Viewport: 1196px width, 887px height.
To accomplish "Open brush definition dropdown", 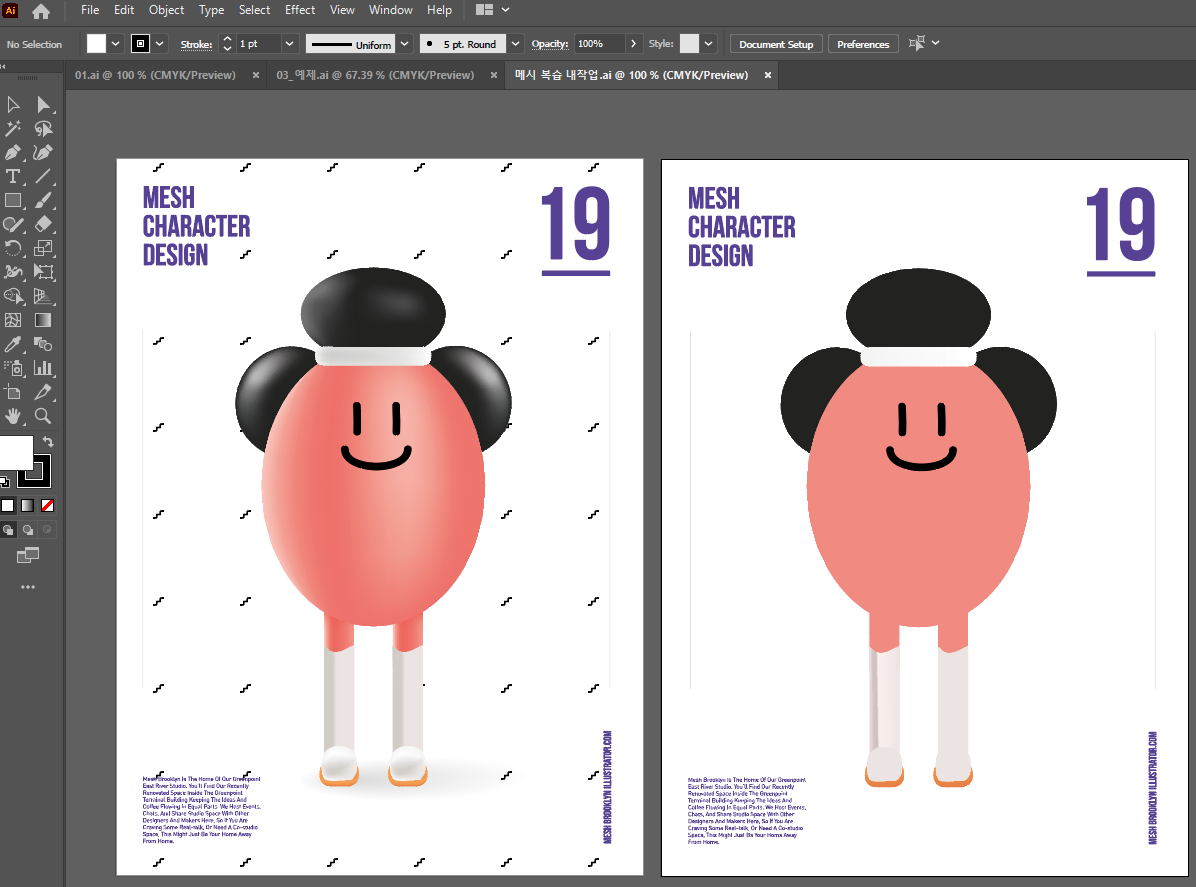I will coord(516,43).
